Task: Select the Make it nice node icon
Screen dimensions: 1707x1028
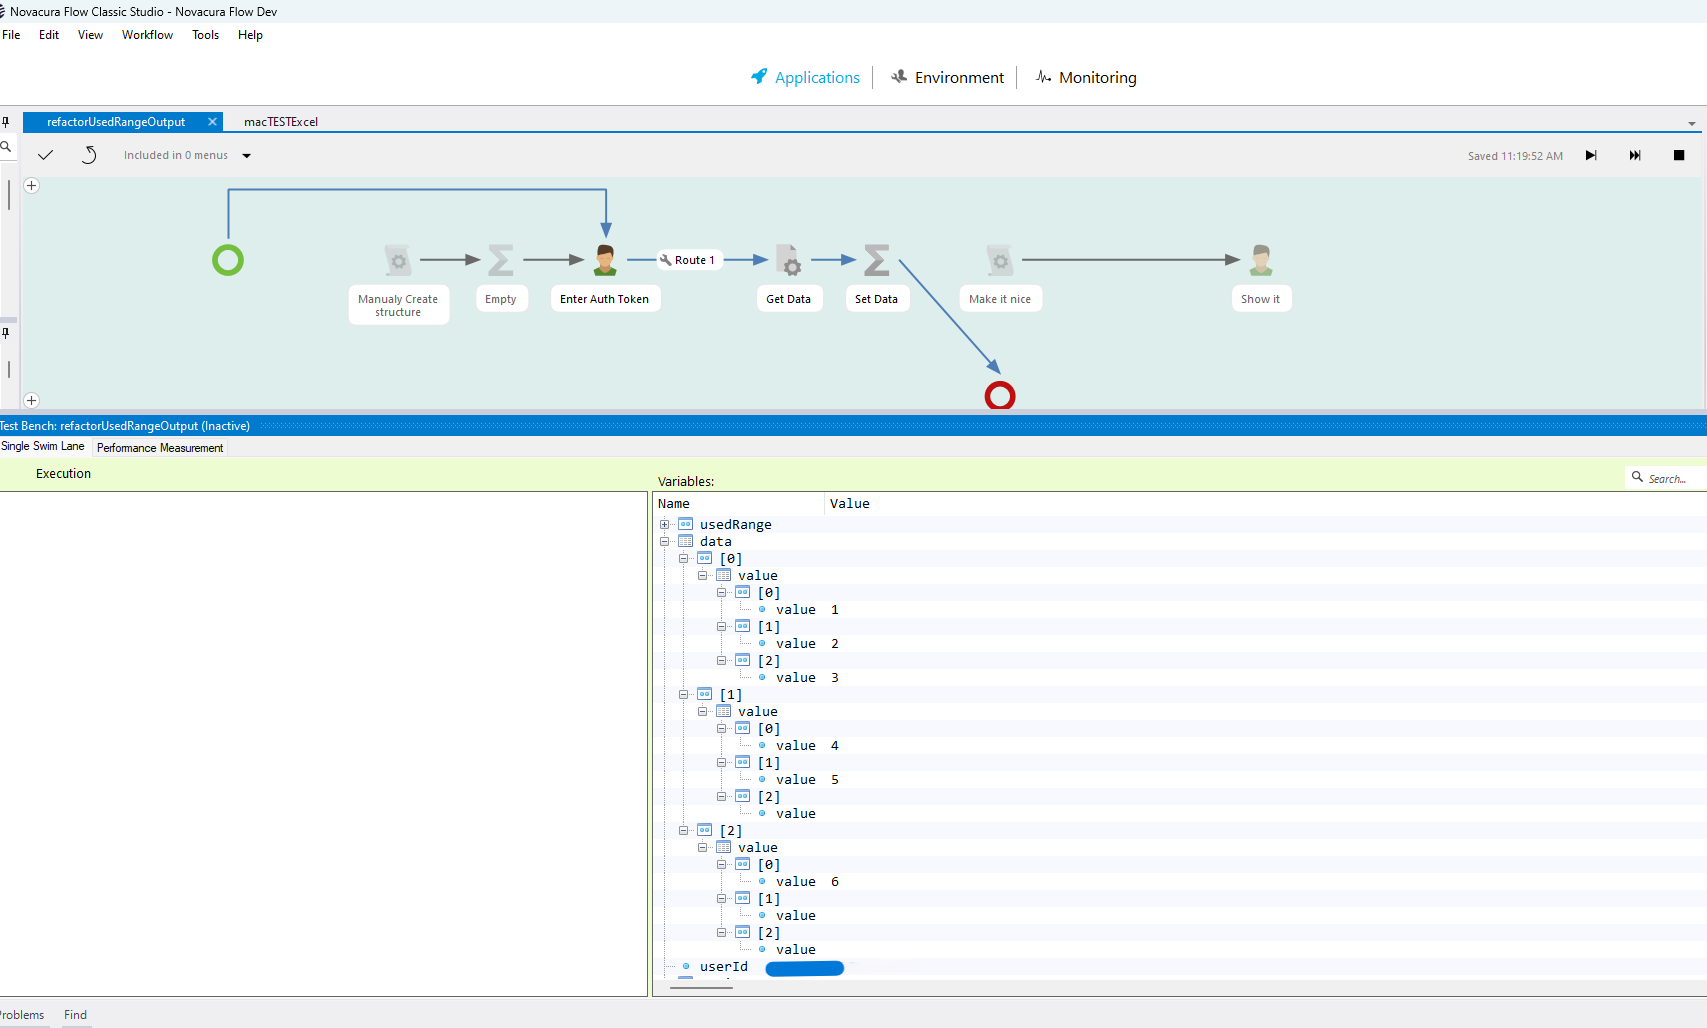Action: [1000, 260]
